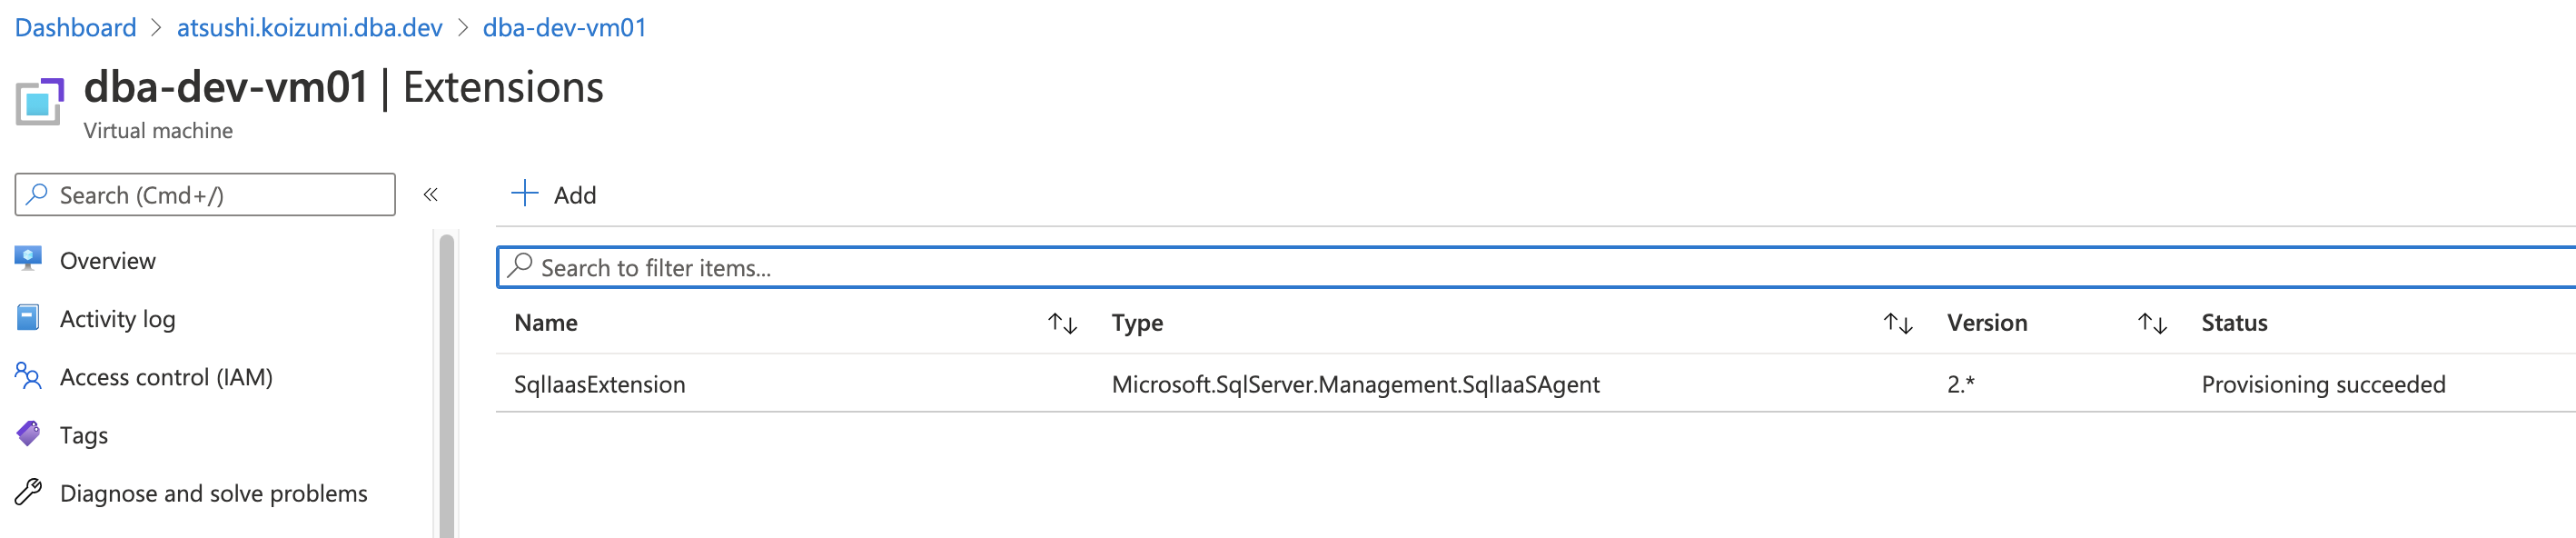The height and width of the screenshot is (538, 2576).
Task: Click the Overview monitor icon
Action: coord(28,259)
